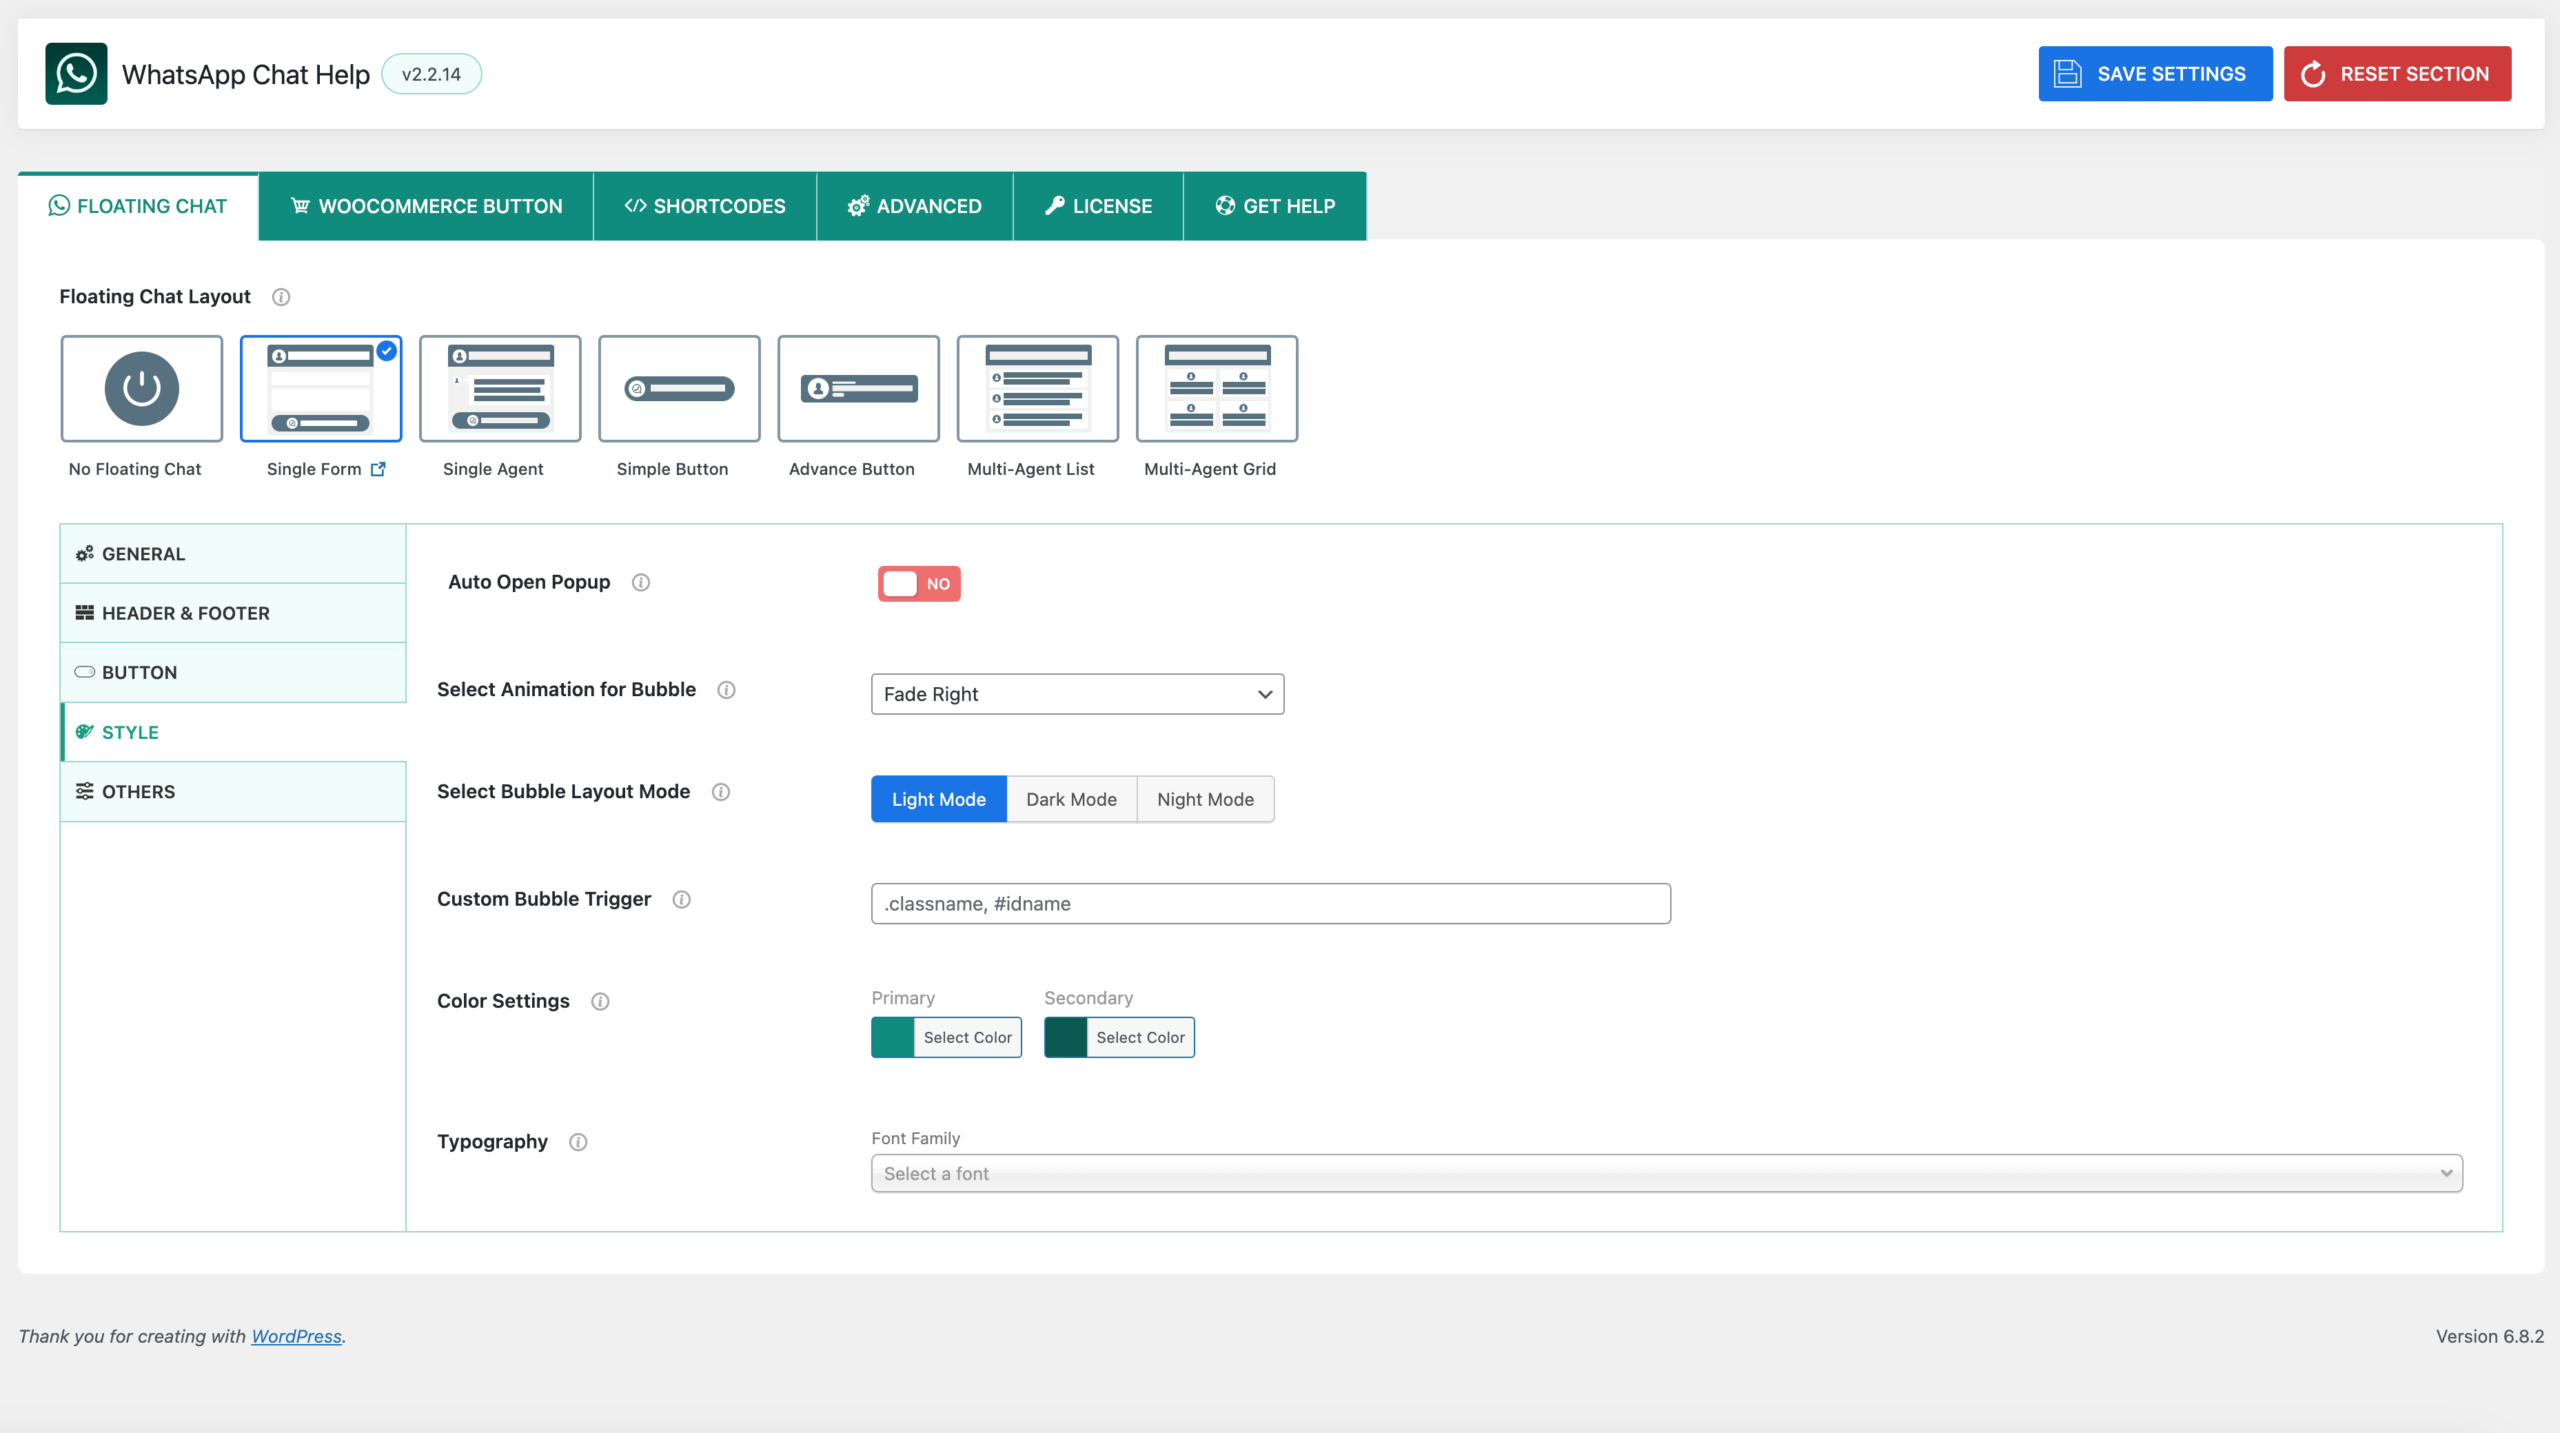Choose the Simple Button layout thumbnail

pos(679,388)
